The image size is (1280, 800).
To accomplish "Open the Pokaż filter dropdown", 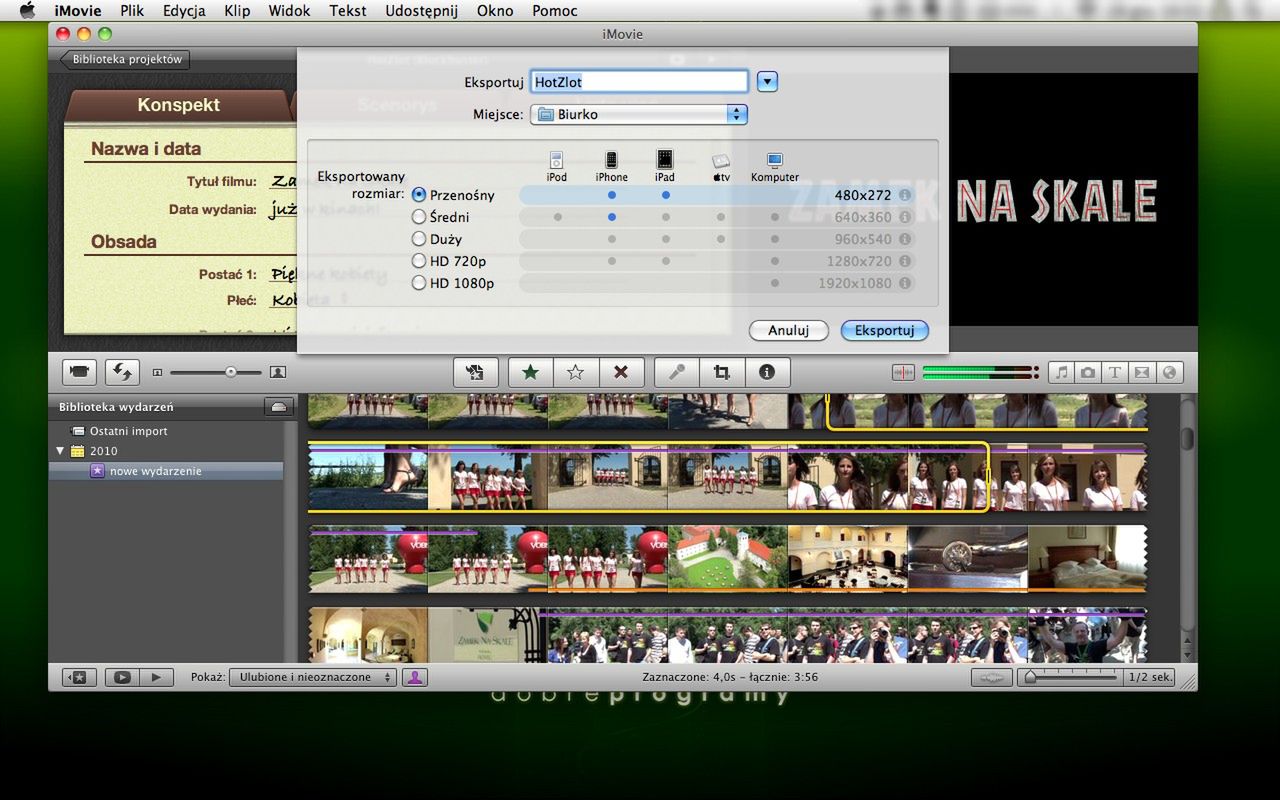I will pyautogui.click(x=313, y=677).
